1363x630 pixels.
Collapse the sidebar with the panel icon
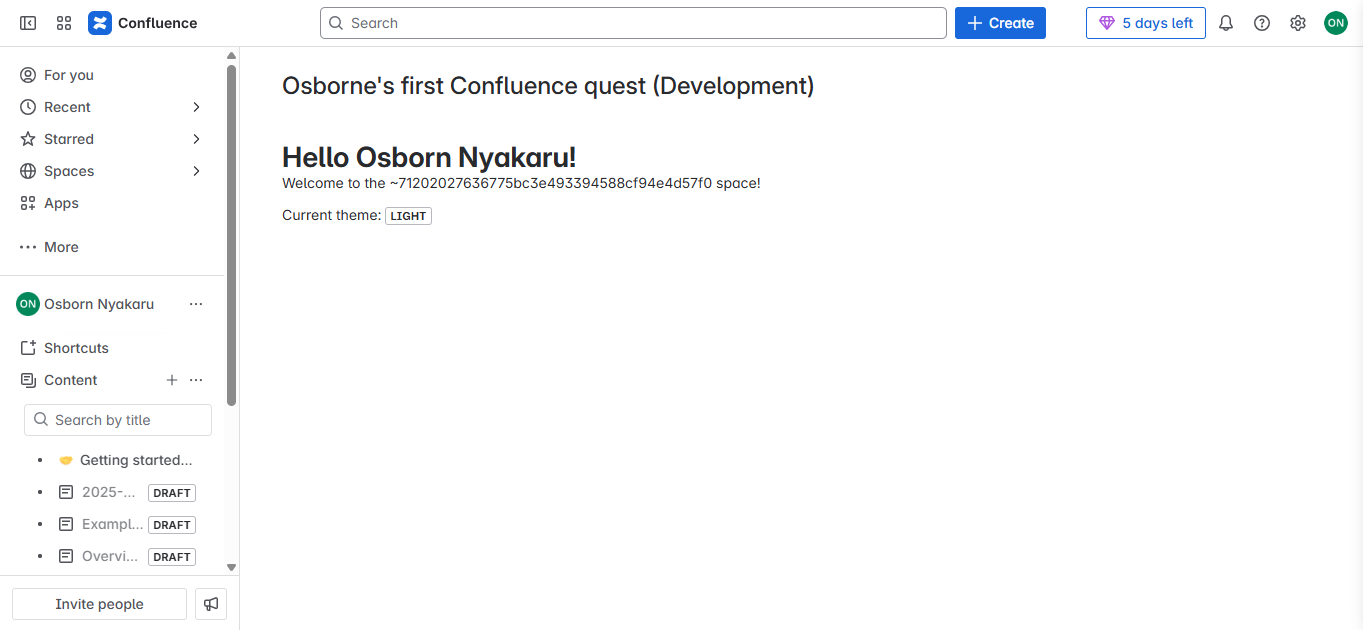pyautogui.click(x=28, y=23)
